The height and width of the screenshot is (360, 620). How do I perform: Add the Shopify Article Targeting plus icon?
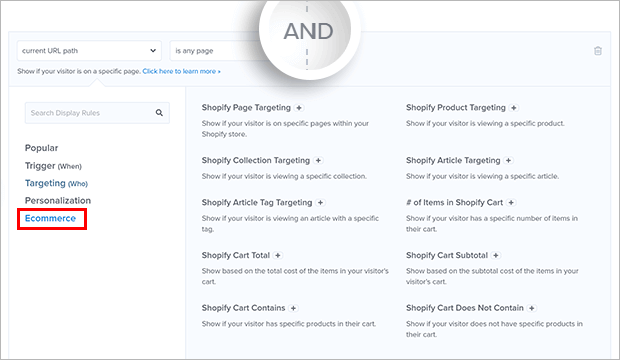coord(508,160)
